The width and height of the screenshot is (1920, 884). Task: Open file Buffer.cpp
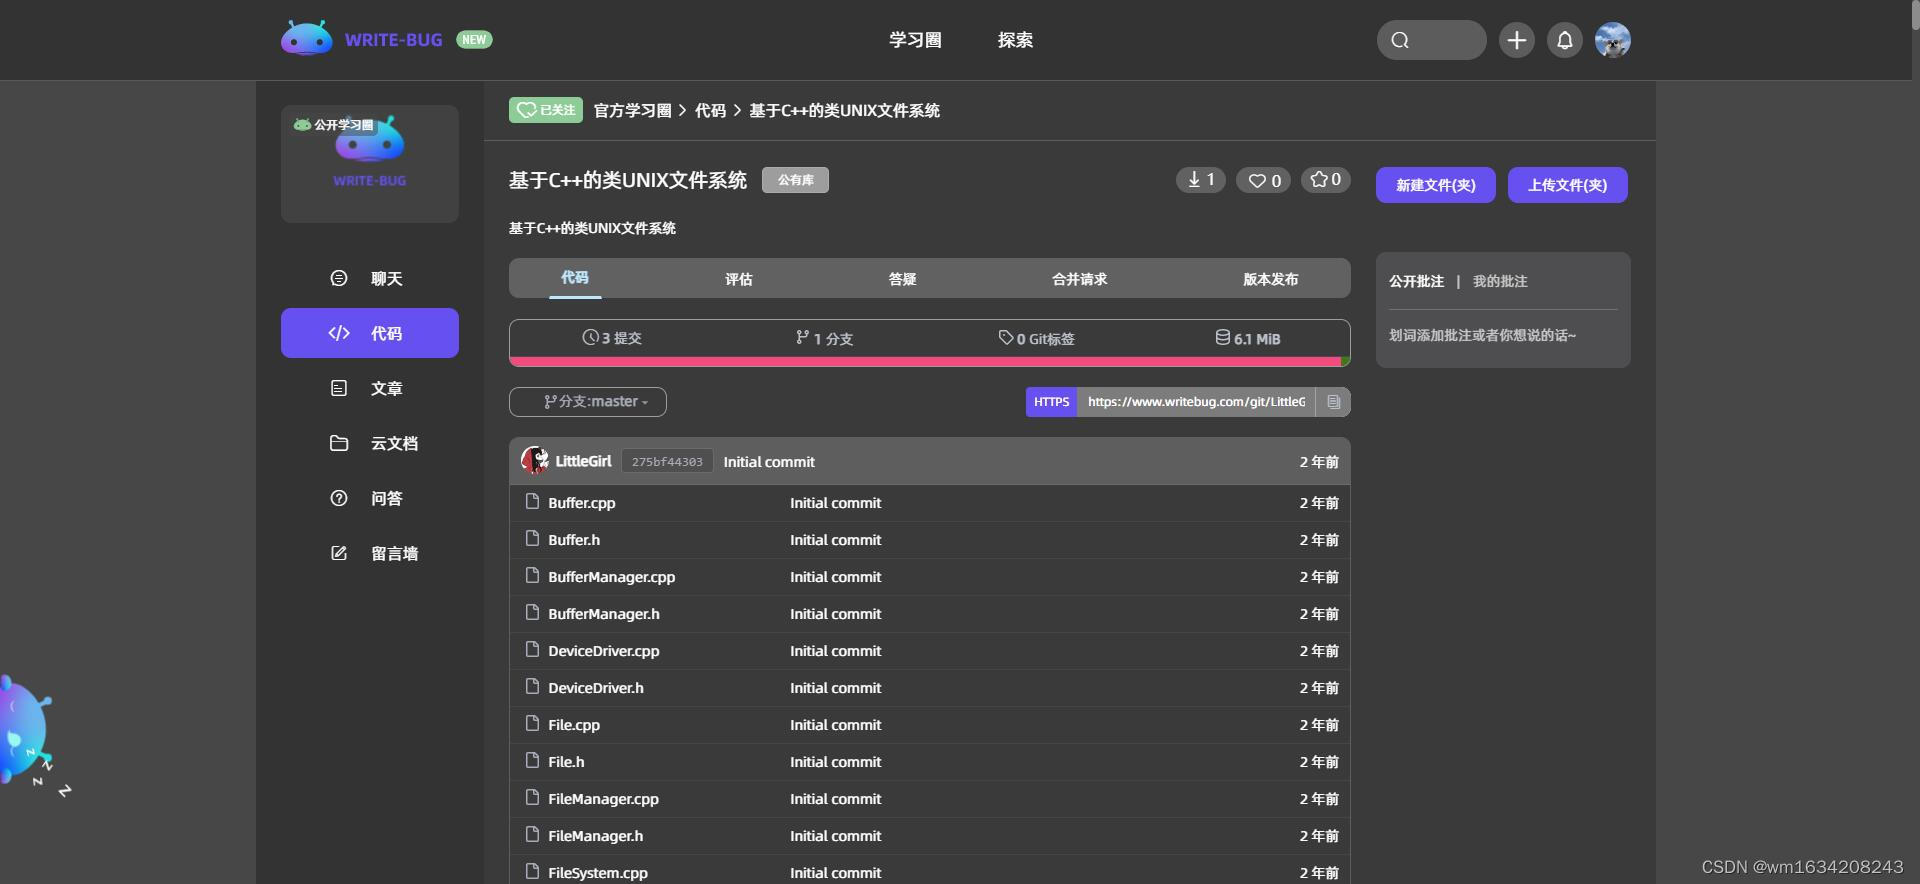[581, 503]
